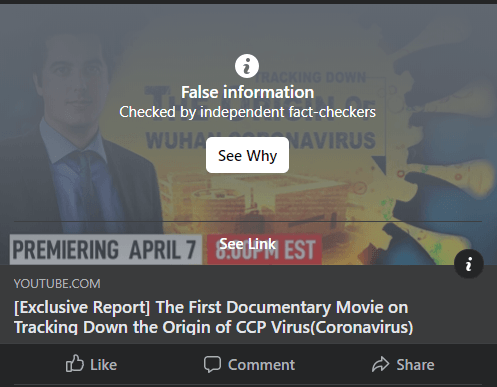The height and width of the screenshot is (387, 497).
Task: Open the See Link option
Action: [x=247, y=244]
